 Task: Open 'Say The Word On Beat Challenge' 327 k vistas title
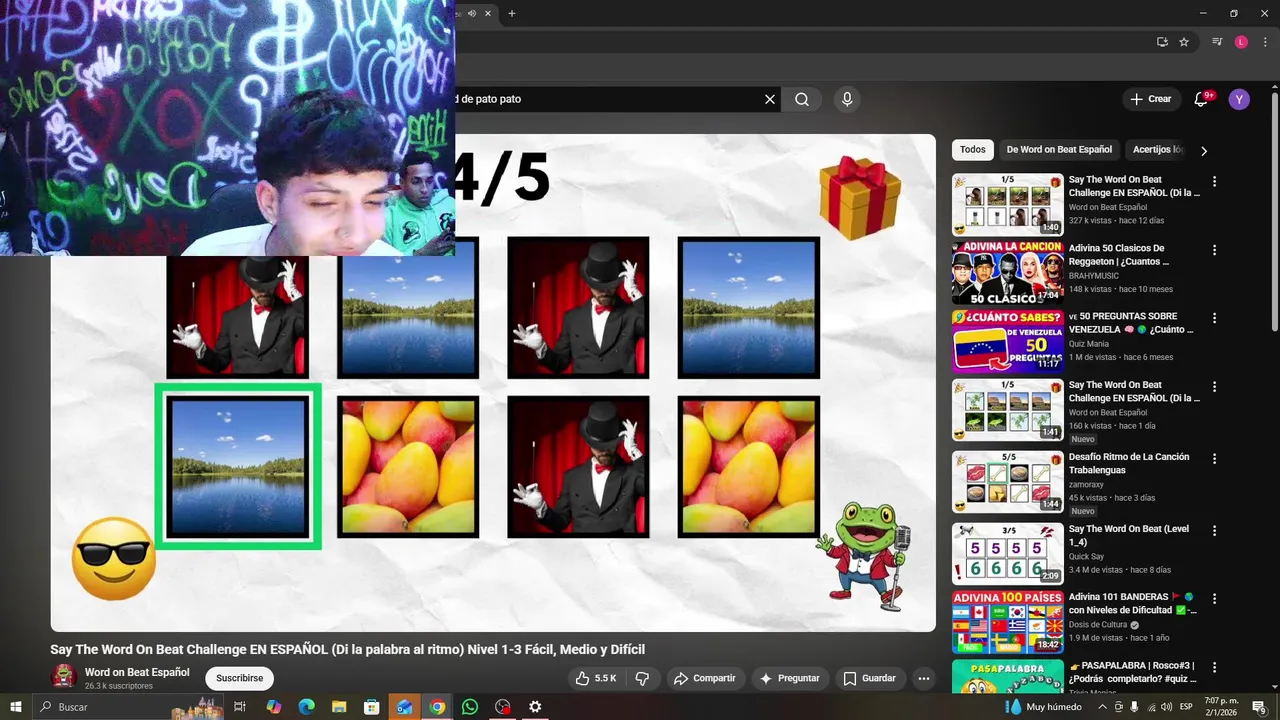tap(1134, 186)
